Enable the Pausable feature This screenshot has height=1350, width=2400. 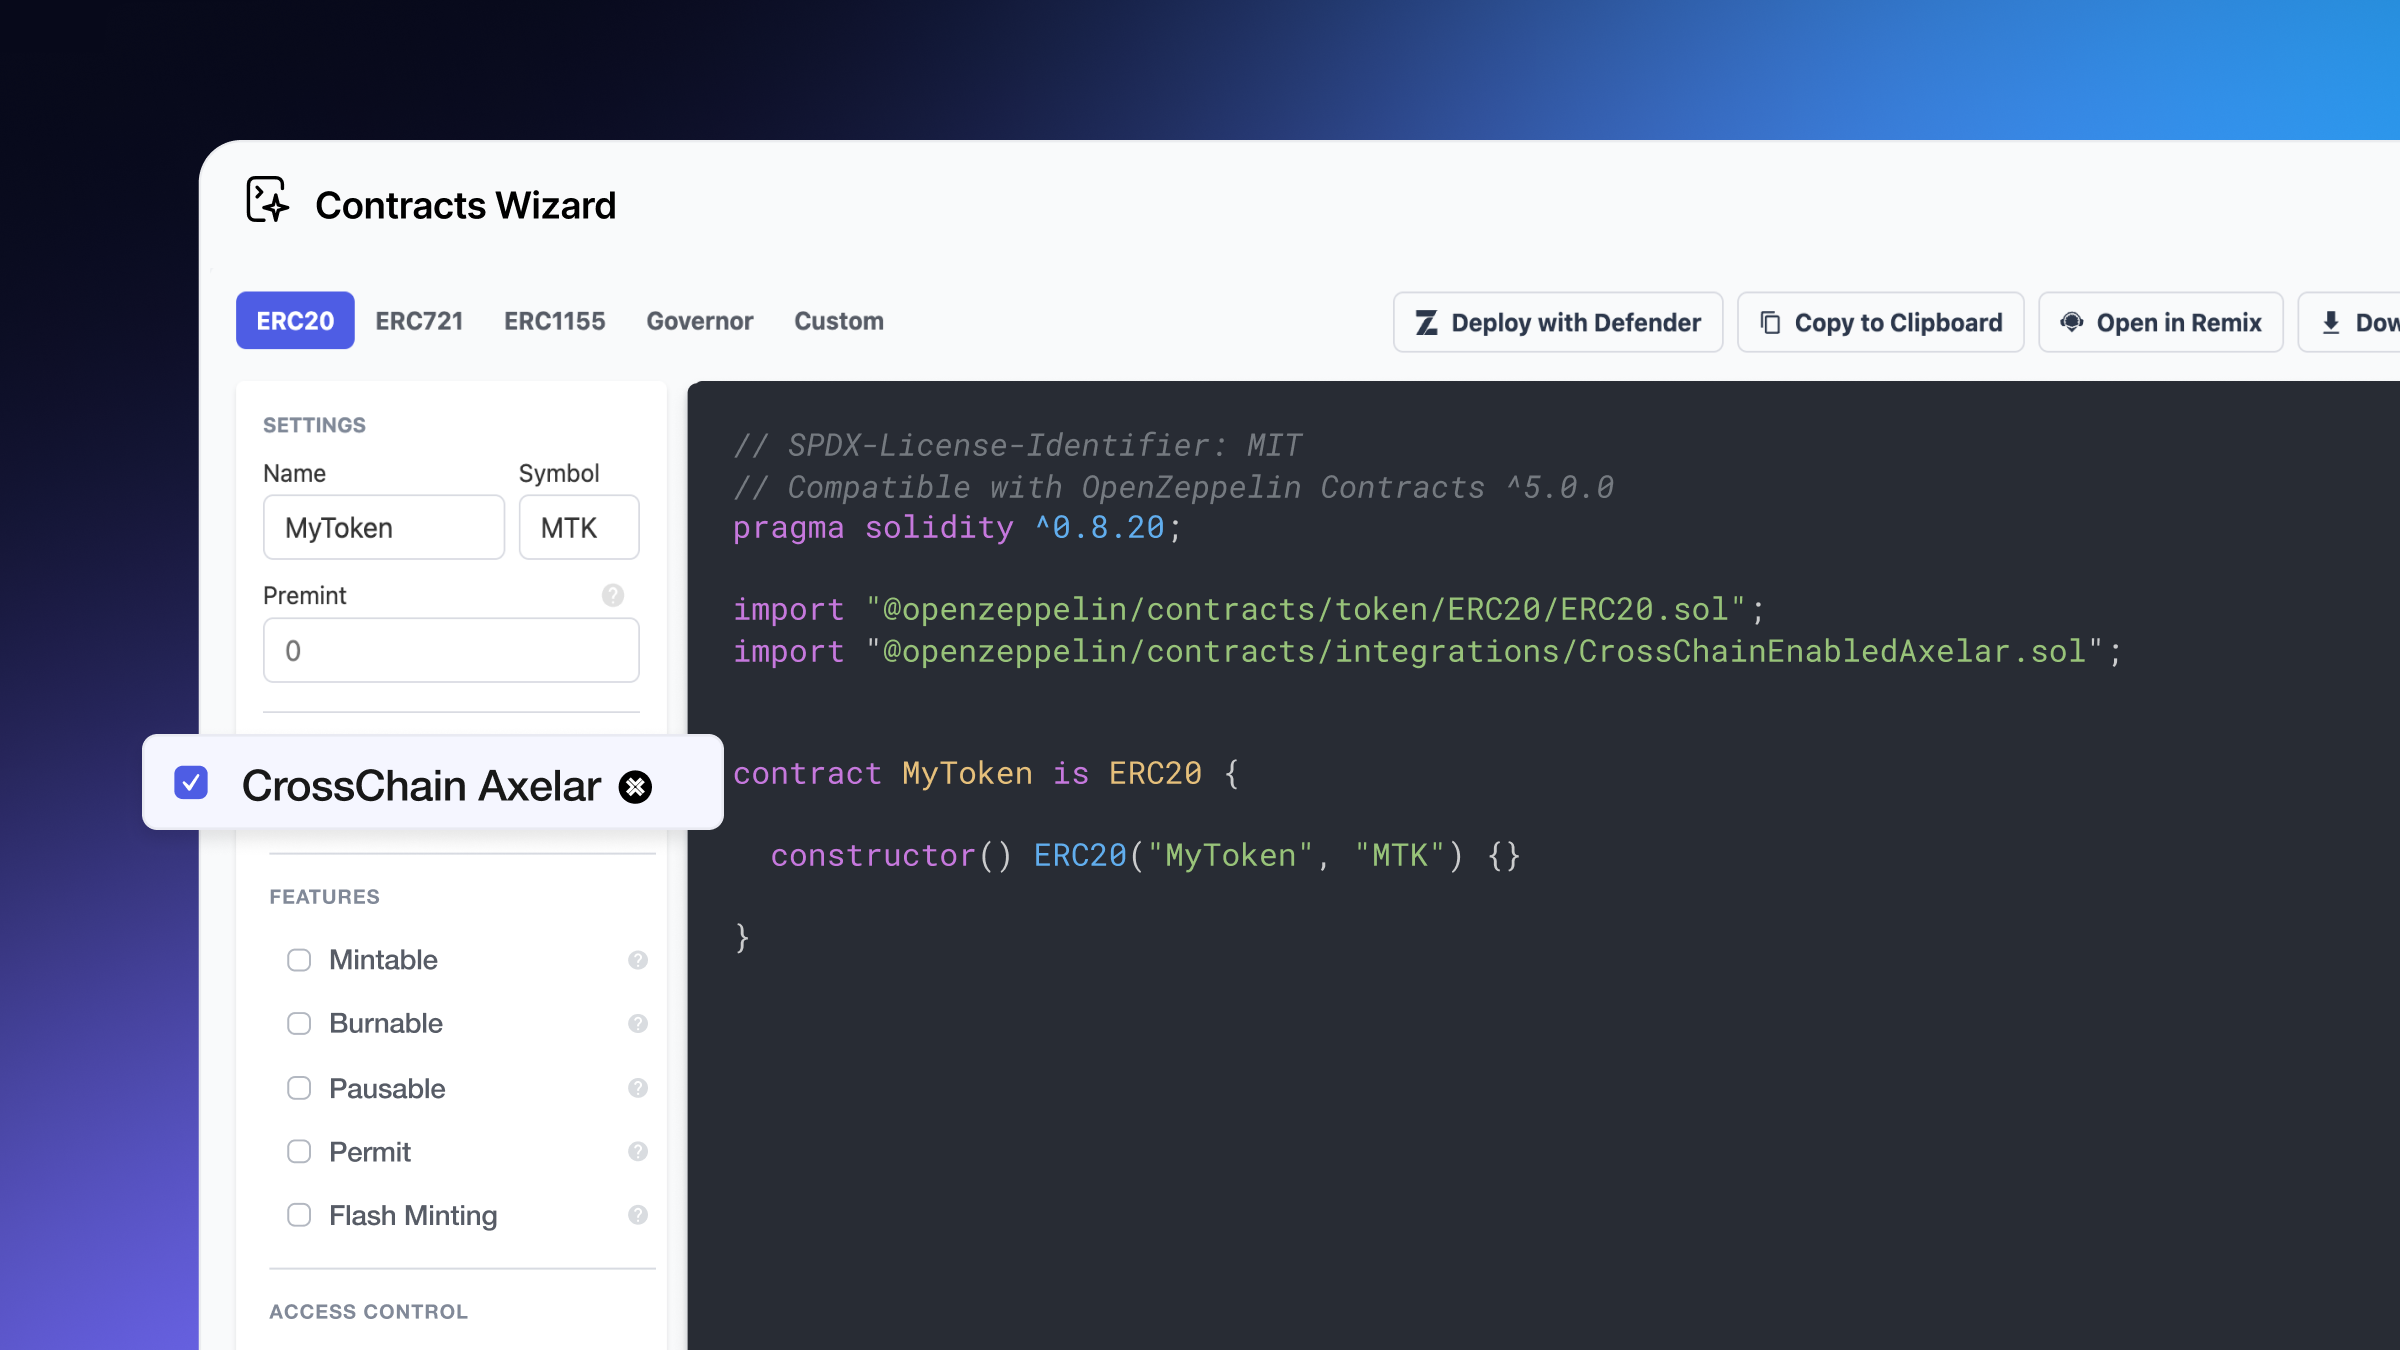click(x=299, y=1088)
